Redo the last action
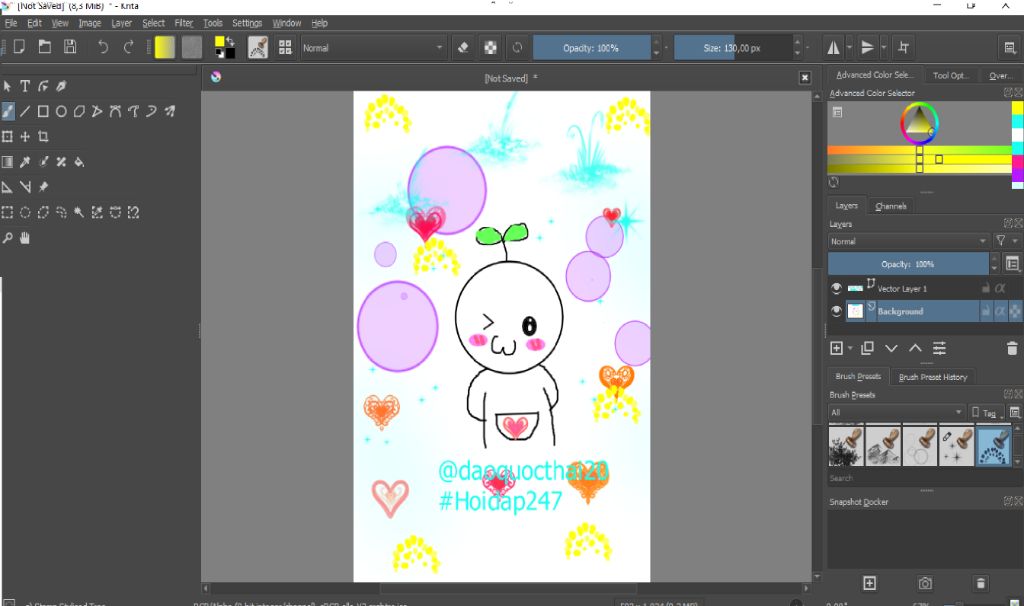Image resolution: width=1024 pixels, height=606 pixels. click(129, 47)
